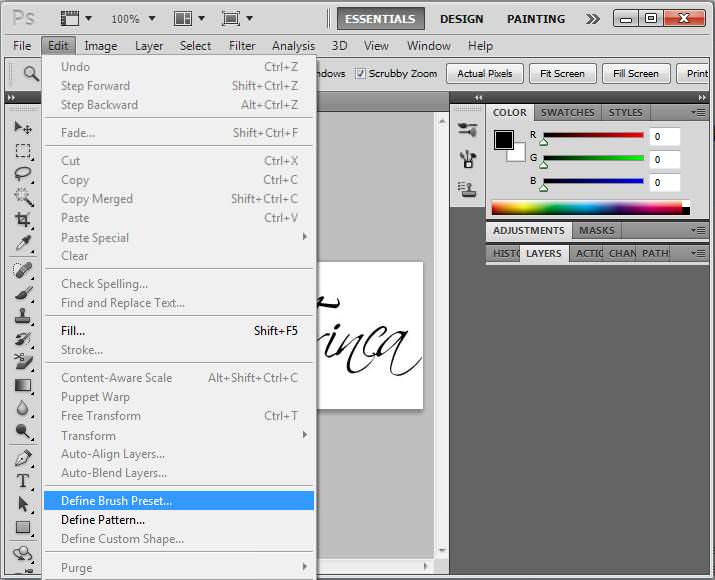Show more workspaces via double chevron
This screenshot has width=715, height=580.
click(x=592, y=19)
